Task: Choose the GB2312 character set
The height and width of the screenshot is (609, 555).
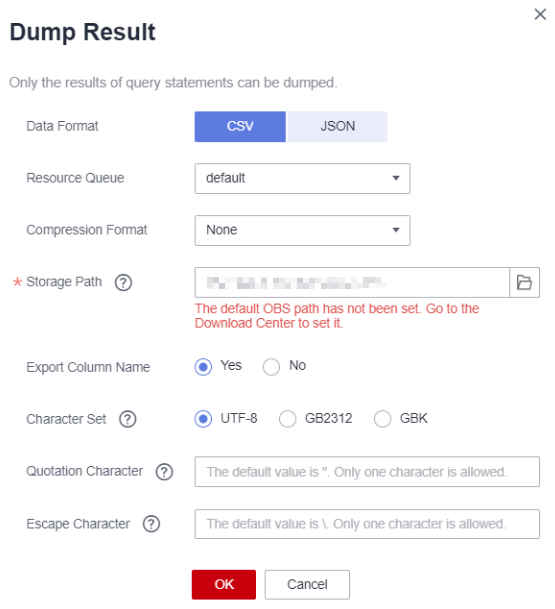Action: click(287, 419)
